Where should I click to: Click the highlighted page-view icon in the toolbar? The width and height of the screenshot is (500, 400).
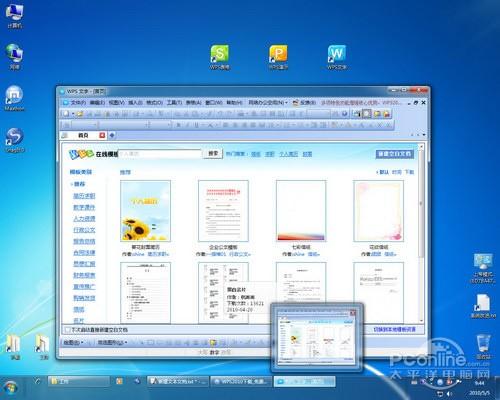(x=367, y=114)
